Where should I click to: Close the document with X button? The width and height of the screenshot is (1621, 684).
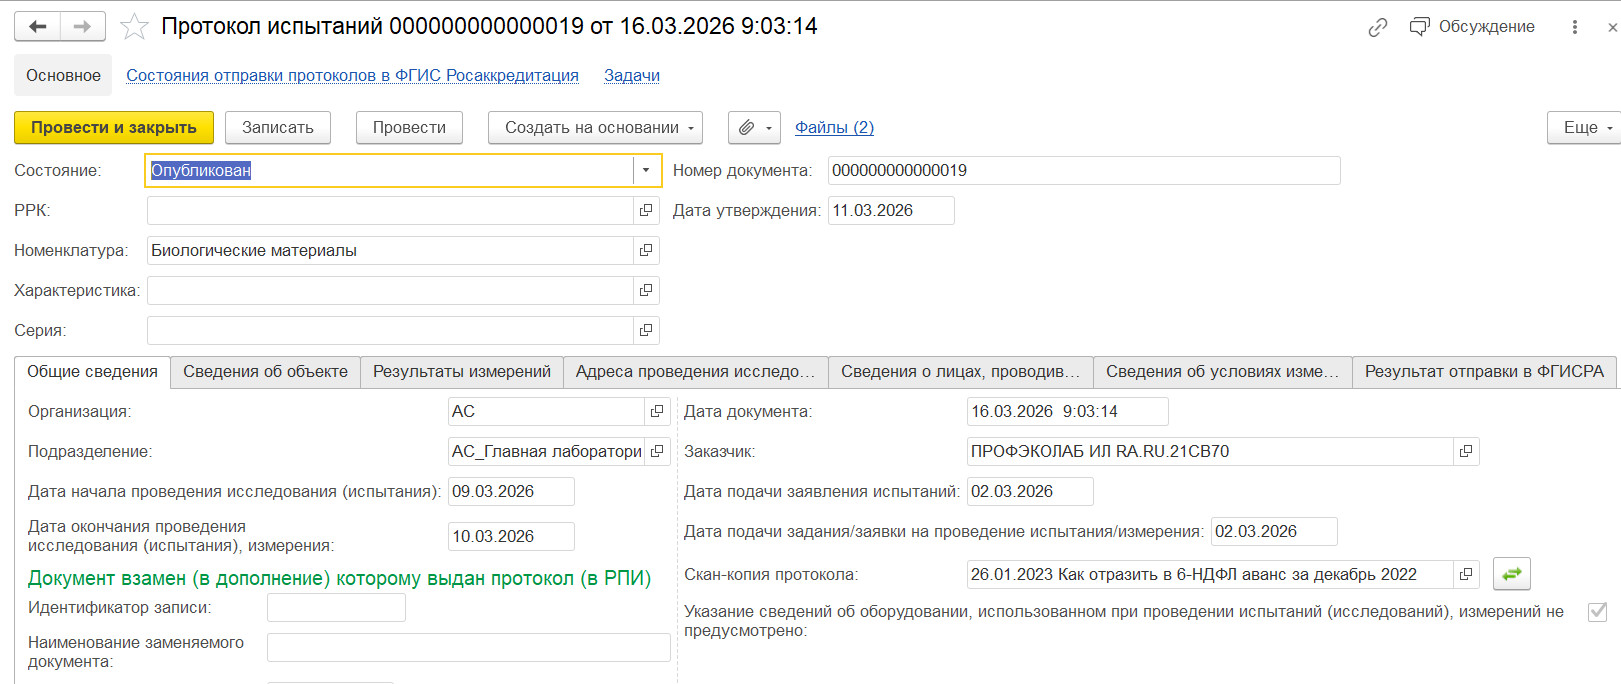[1612, 27]
